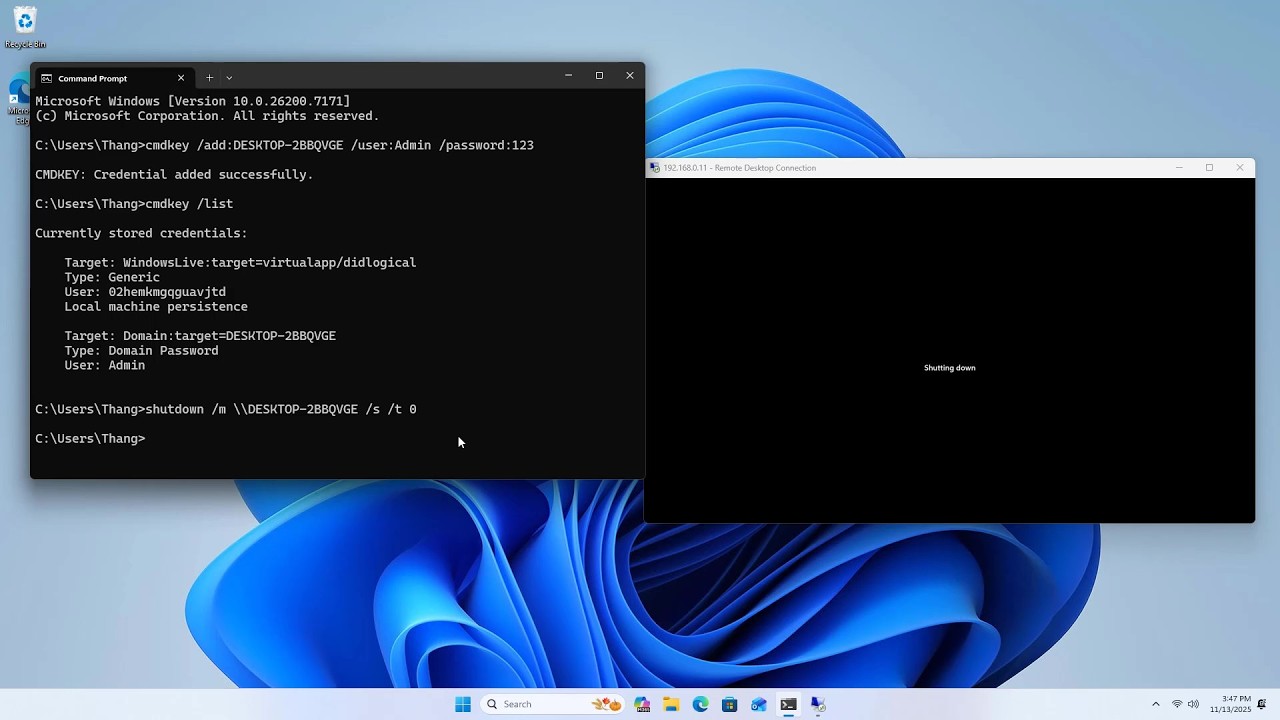
Task: Open the Recycle Bin desktop icon
Action: [25, 27]
